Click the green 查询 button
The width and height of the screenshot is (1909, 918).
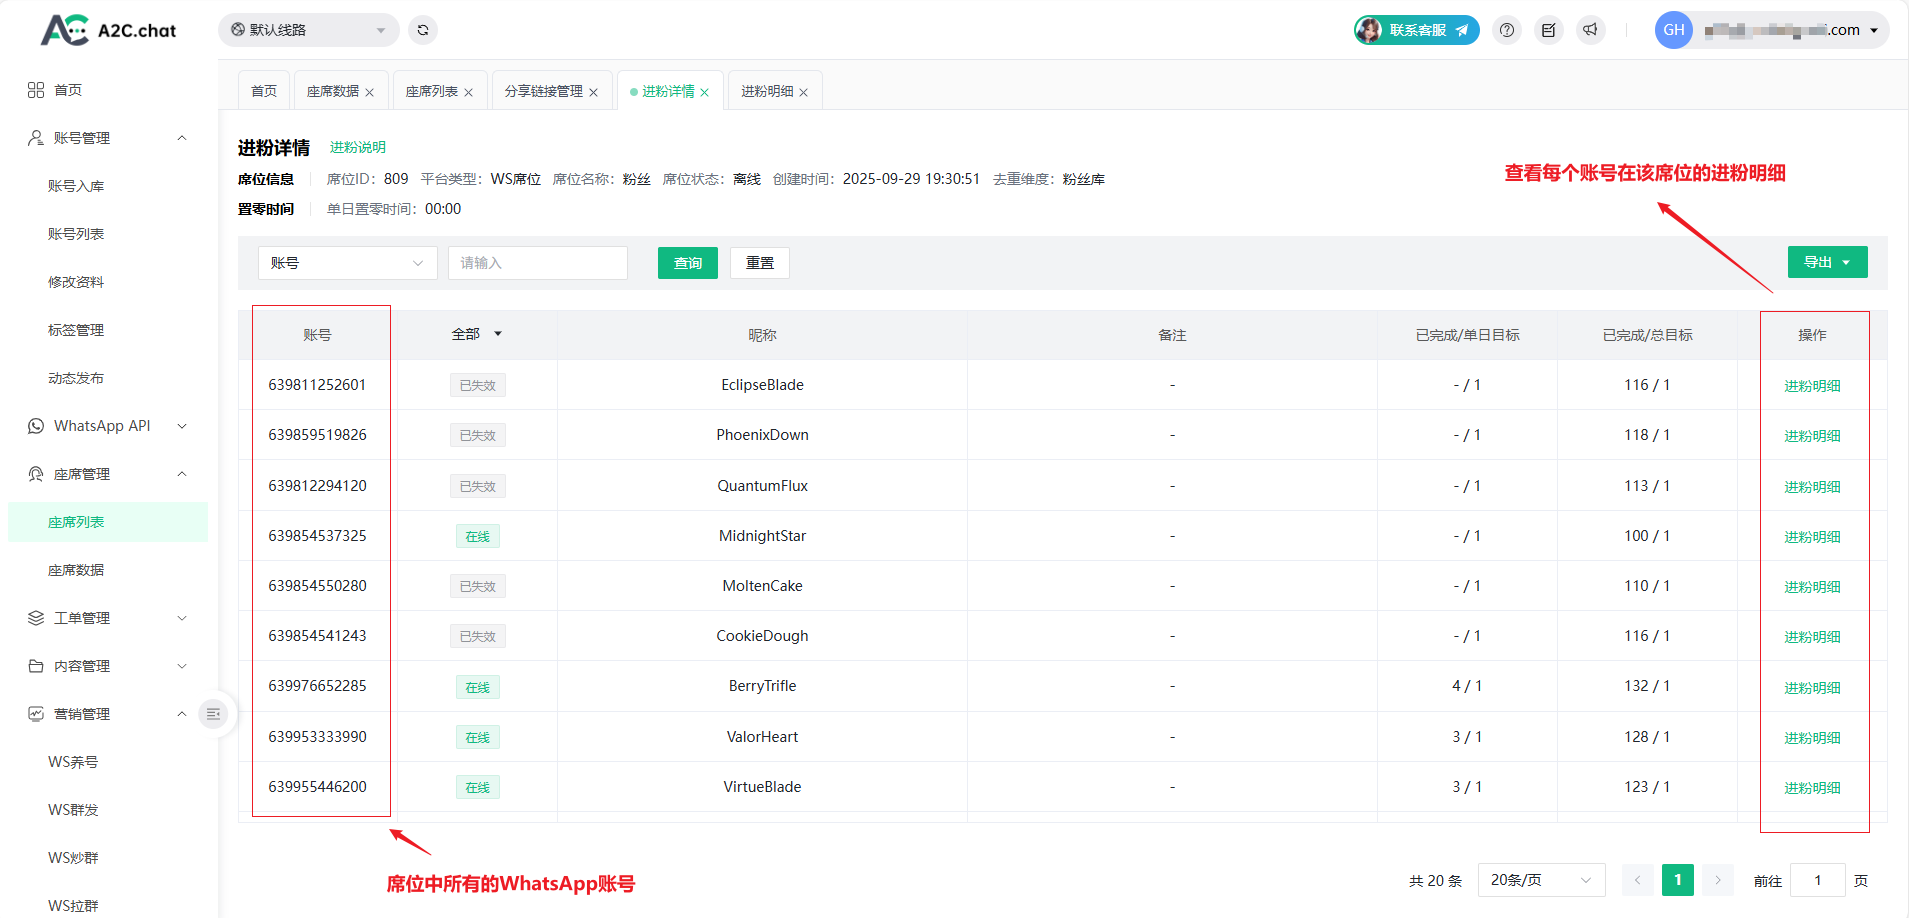[x=687, y=263]
